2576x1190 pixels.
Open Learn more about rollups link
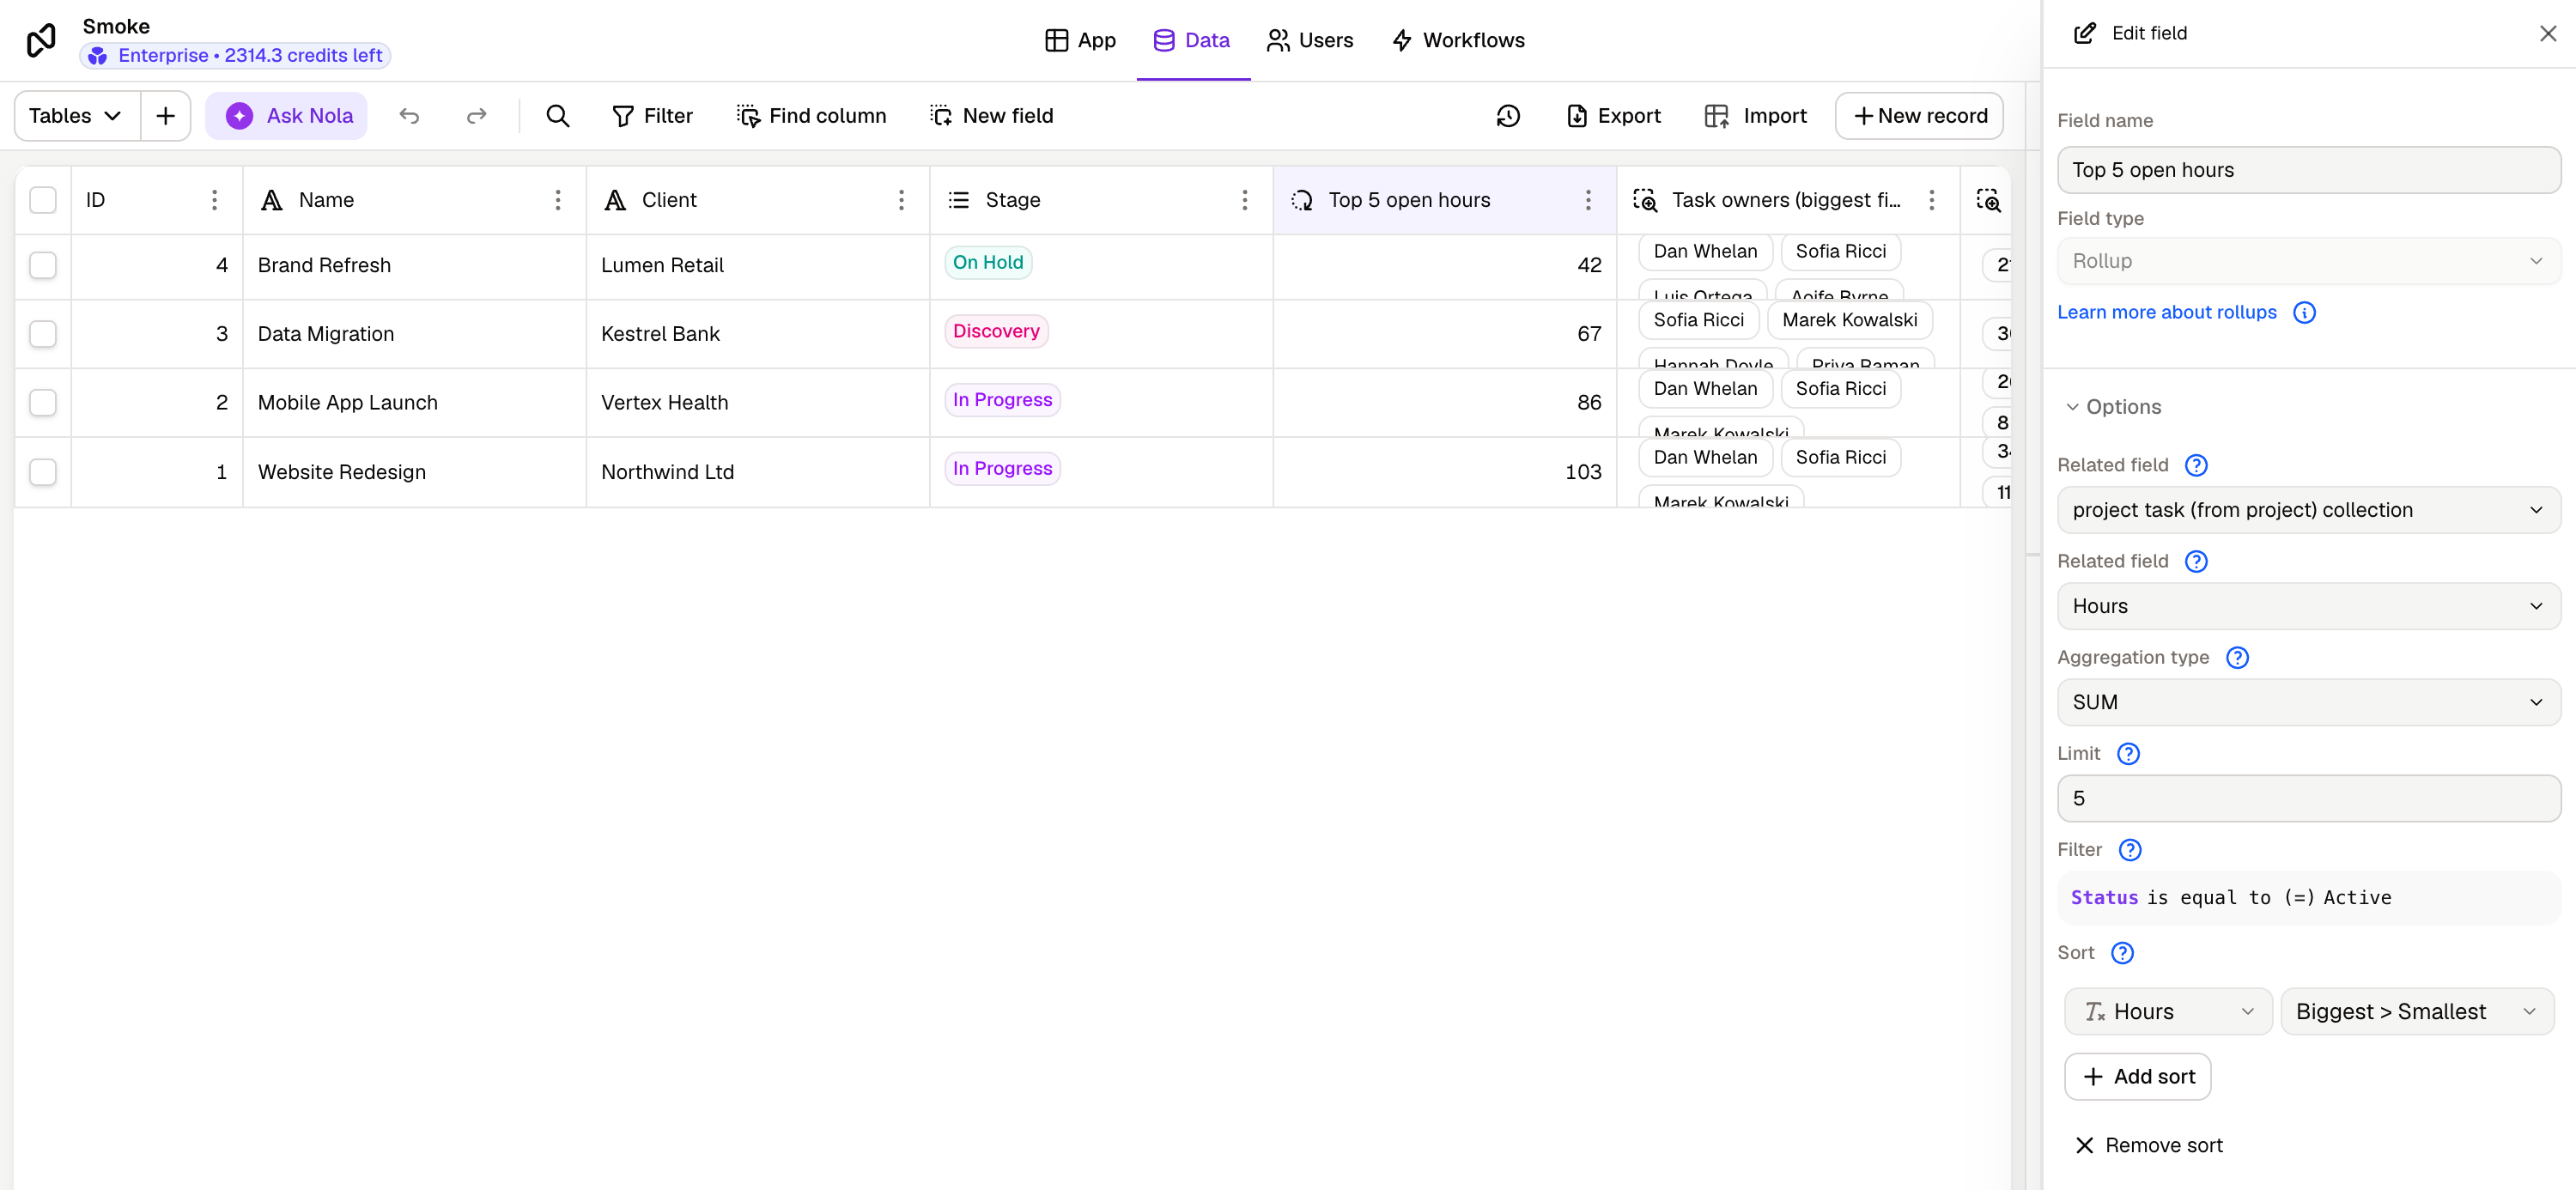coord(2167,313)
